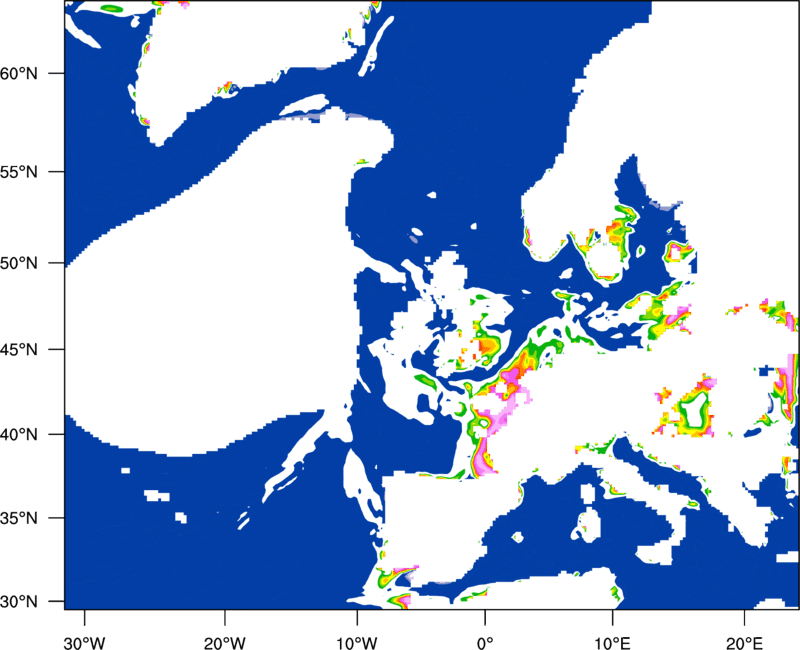Select the 0° longitude label
This screenshot has width=800, height=650.
(x=485, y=643)
